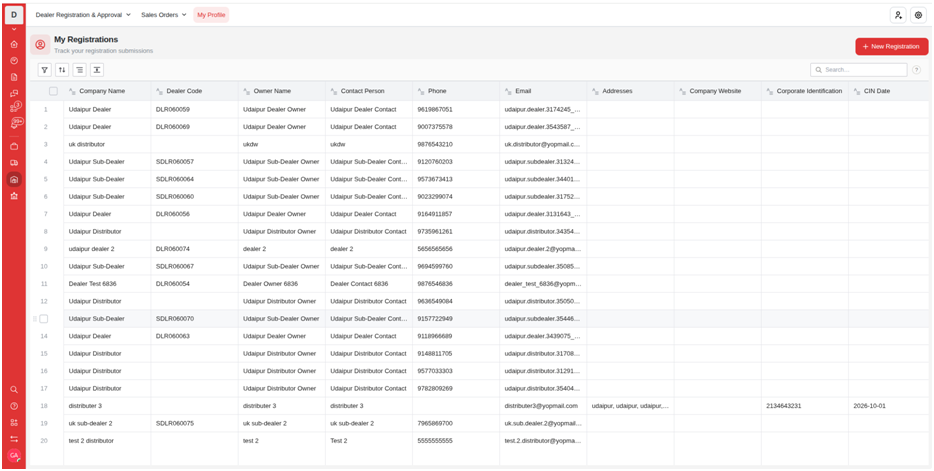
Task: Click the Company Name column header
Action: tap(107, 91)
